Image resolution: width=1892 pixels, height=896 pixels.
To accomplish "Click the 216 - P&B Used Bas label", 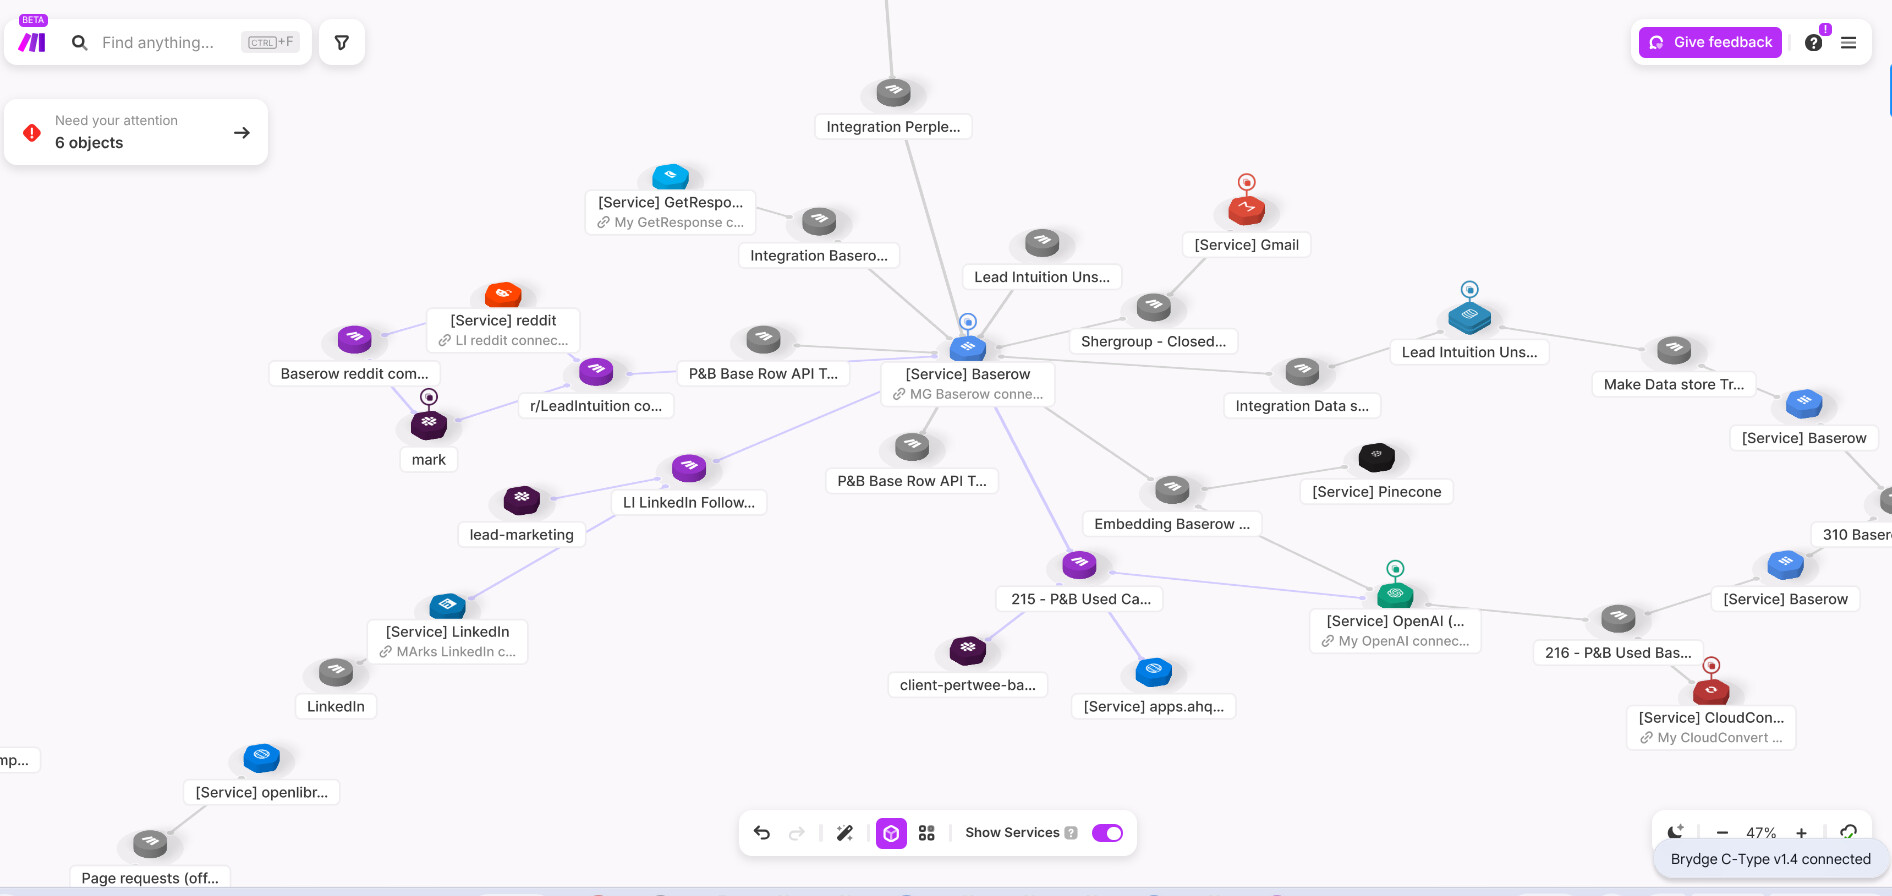I will (1618, 653).
